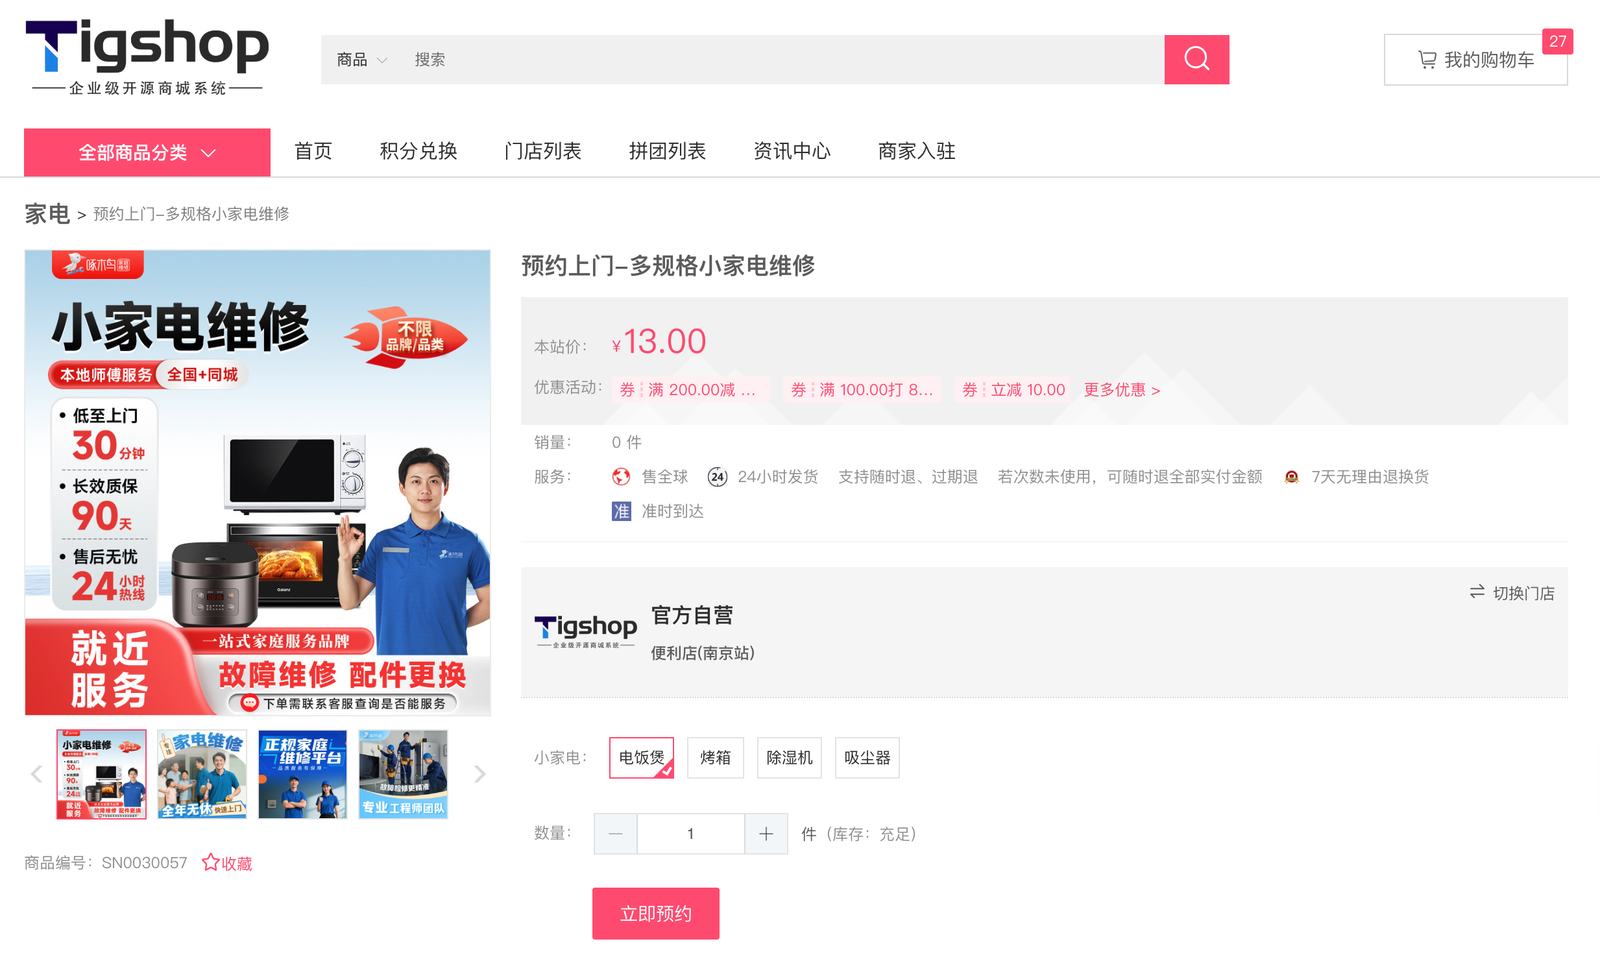Go to 积分兑换 page

pyautogui.click(x=418, y=151)
